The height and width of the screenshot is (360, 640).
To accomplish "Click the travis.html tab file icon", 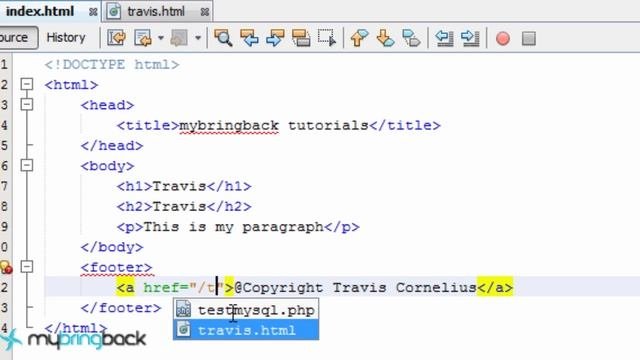I will pyautogui.click(x=114, y=11).
